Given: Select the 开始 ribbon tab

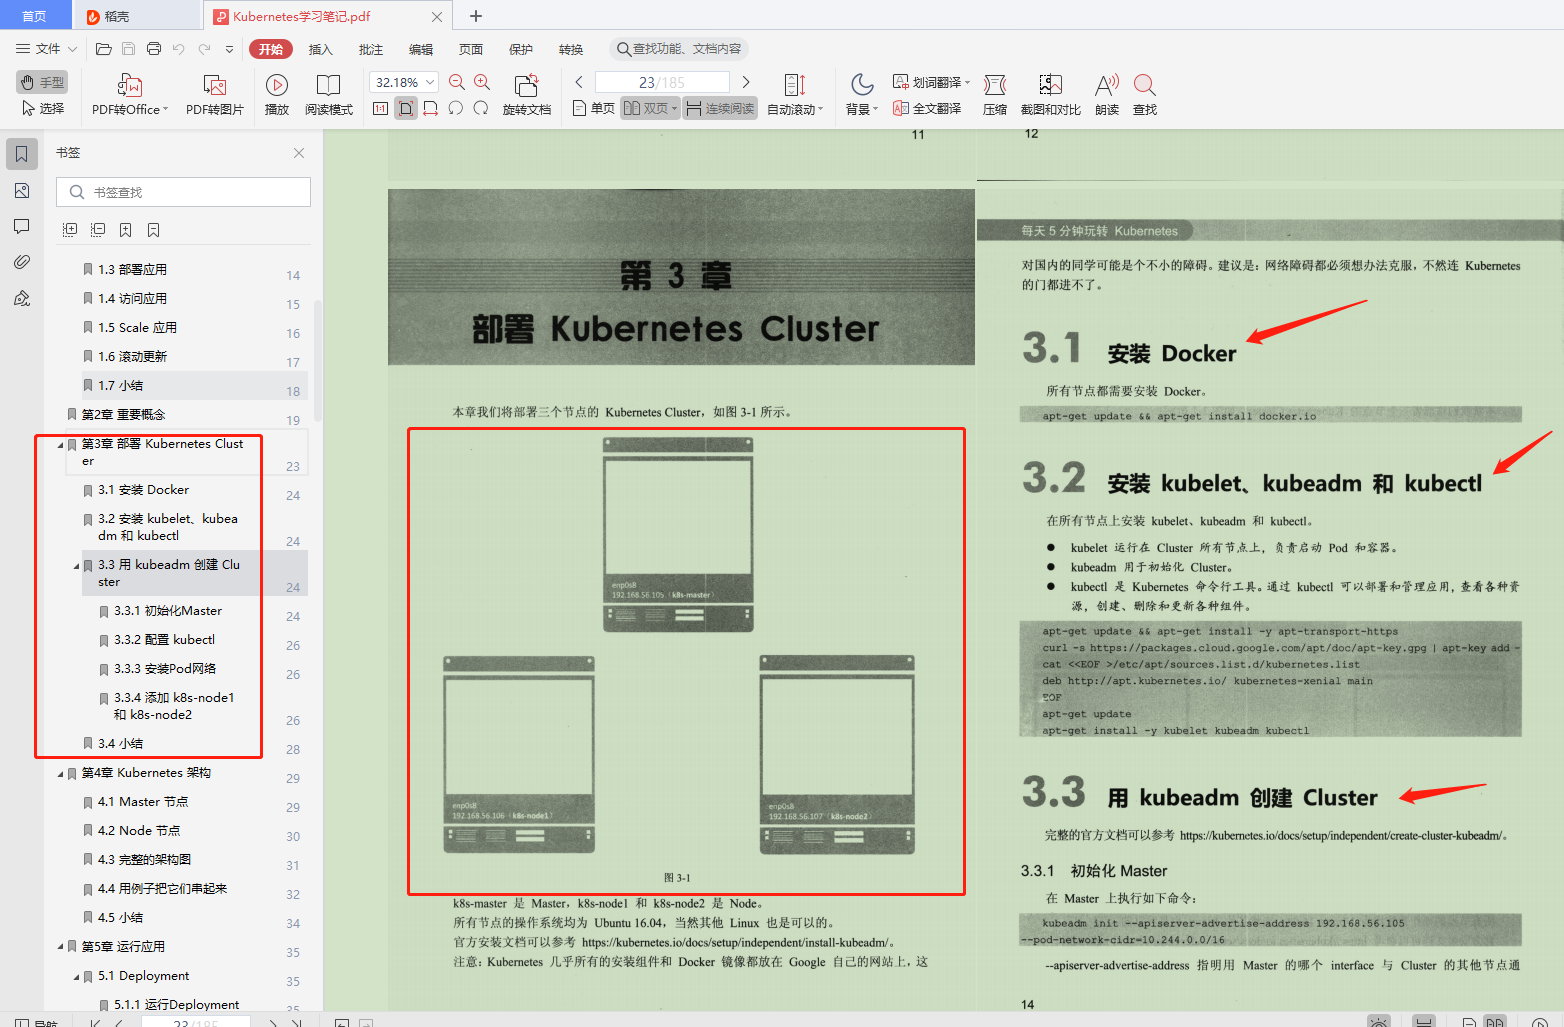Looking at the screenshot, I should pos(271,49).
